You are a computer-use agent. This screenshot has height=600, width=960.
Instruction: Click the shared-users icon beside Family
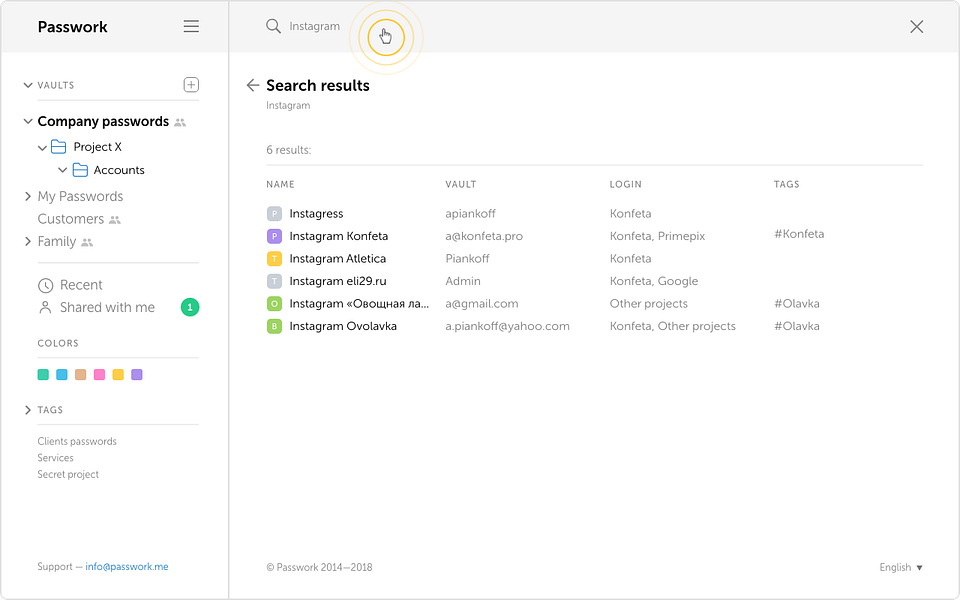pyautogui.click(x=87, y=242)
